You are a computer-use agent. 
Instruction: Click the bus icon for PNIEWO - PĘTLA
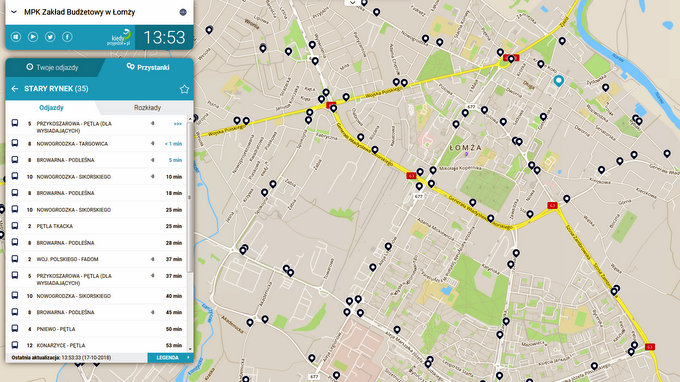(x=15, y=329)
